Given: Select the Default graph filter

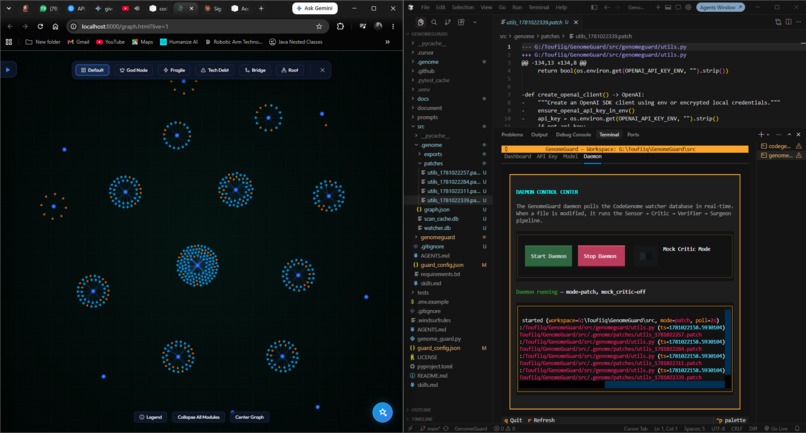Looking at the screenshot, I should [93, 70].
